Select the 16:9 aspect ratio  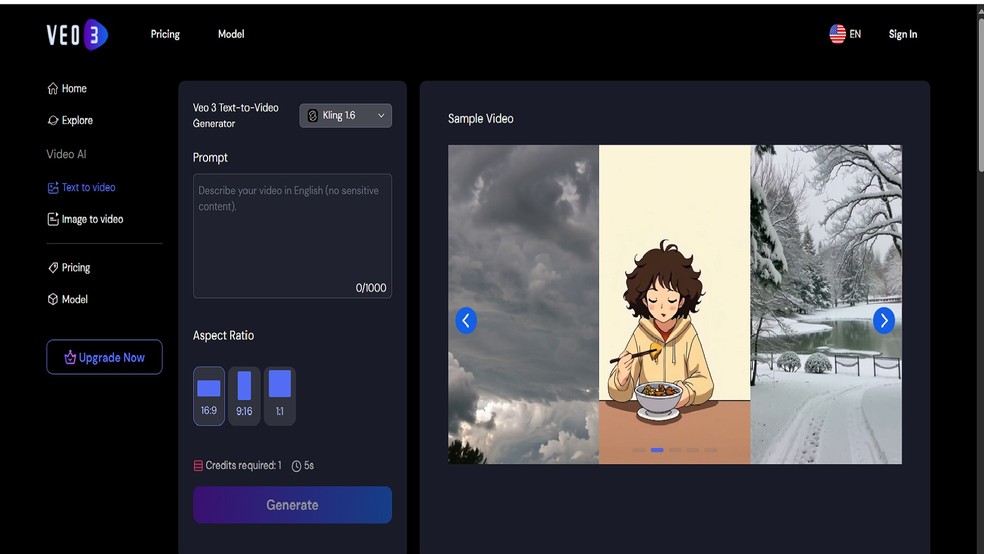click(x=209, y=396)
